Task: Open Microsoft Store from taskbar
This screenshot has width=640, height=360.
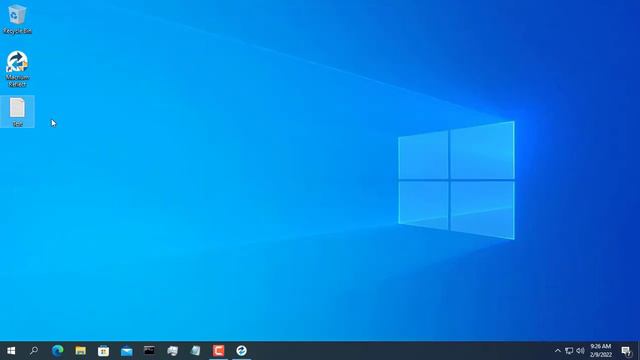Action: (104, 351)
